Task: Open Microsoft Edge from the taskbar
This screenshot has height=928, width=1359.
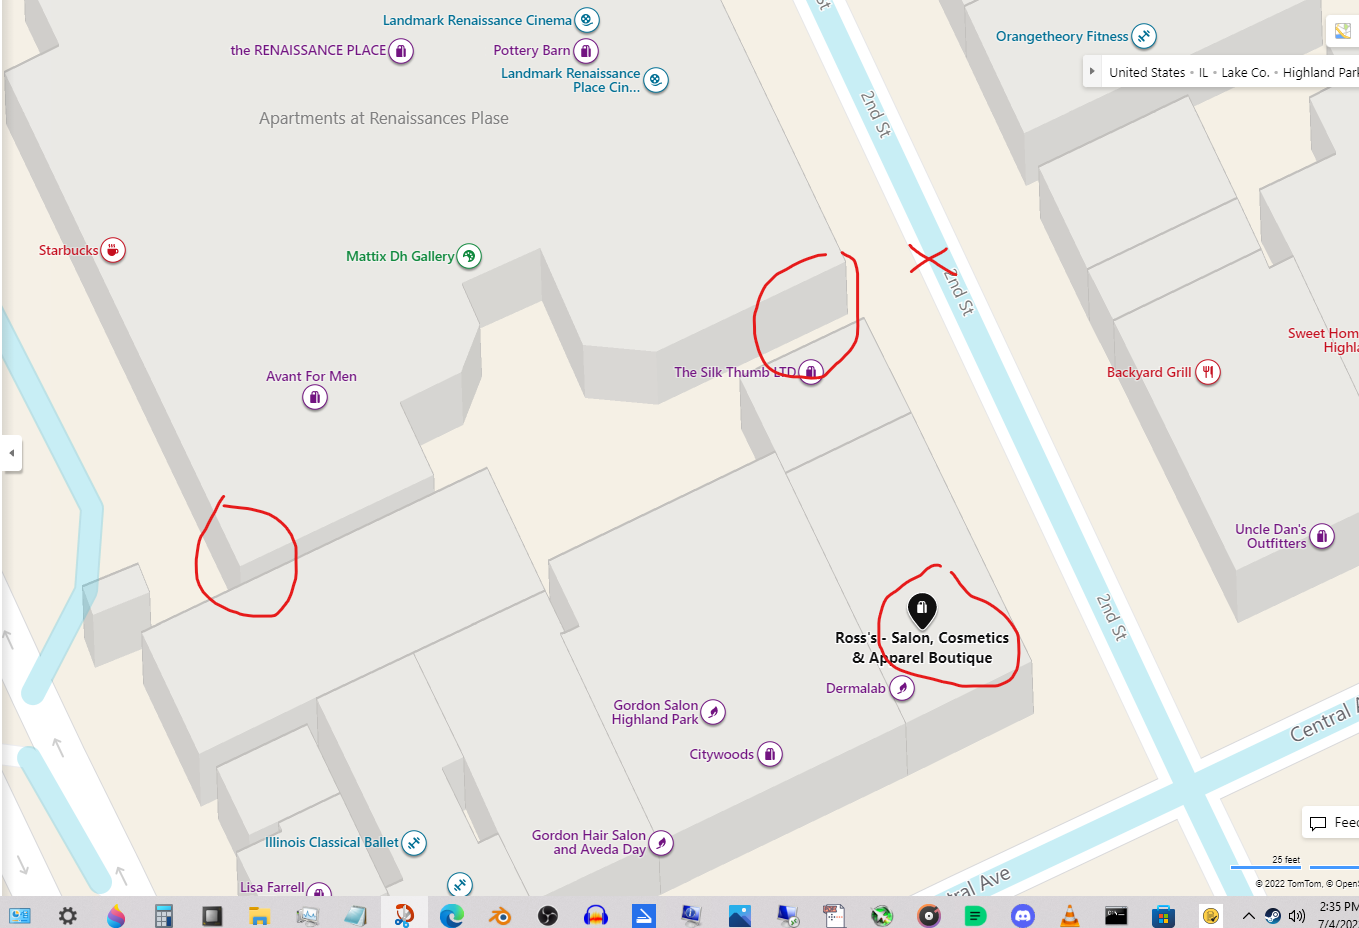Action: pos(451,915)
